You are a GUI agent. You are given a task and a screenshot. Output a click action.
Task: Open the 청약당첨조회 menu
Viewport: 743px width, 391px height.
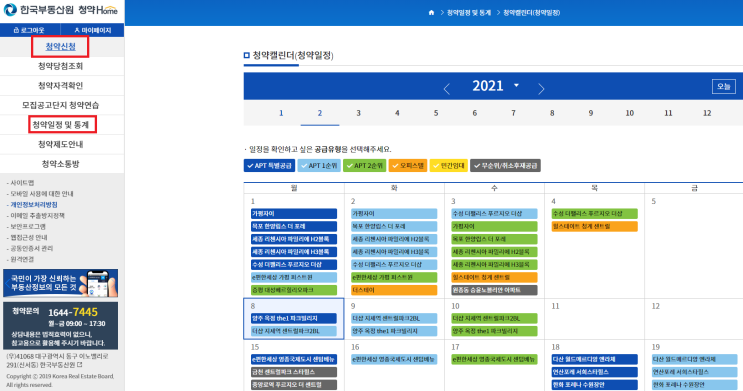[x=60, y=66]
